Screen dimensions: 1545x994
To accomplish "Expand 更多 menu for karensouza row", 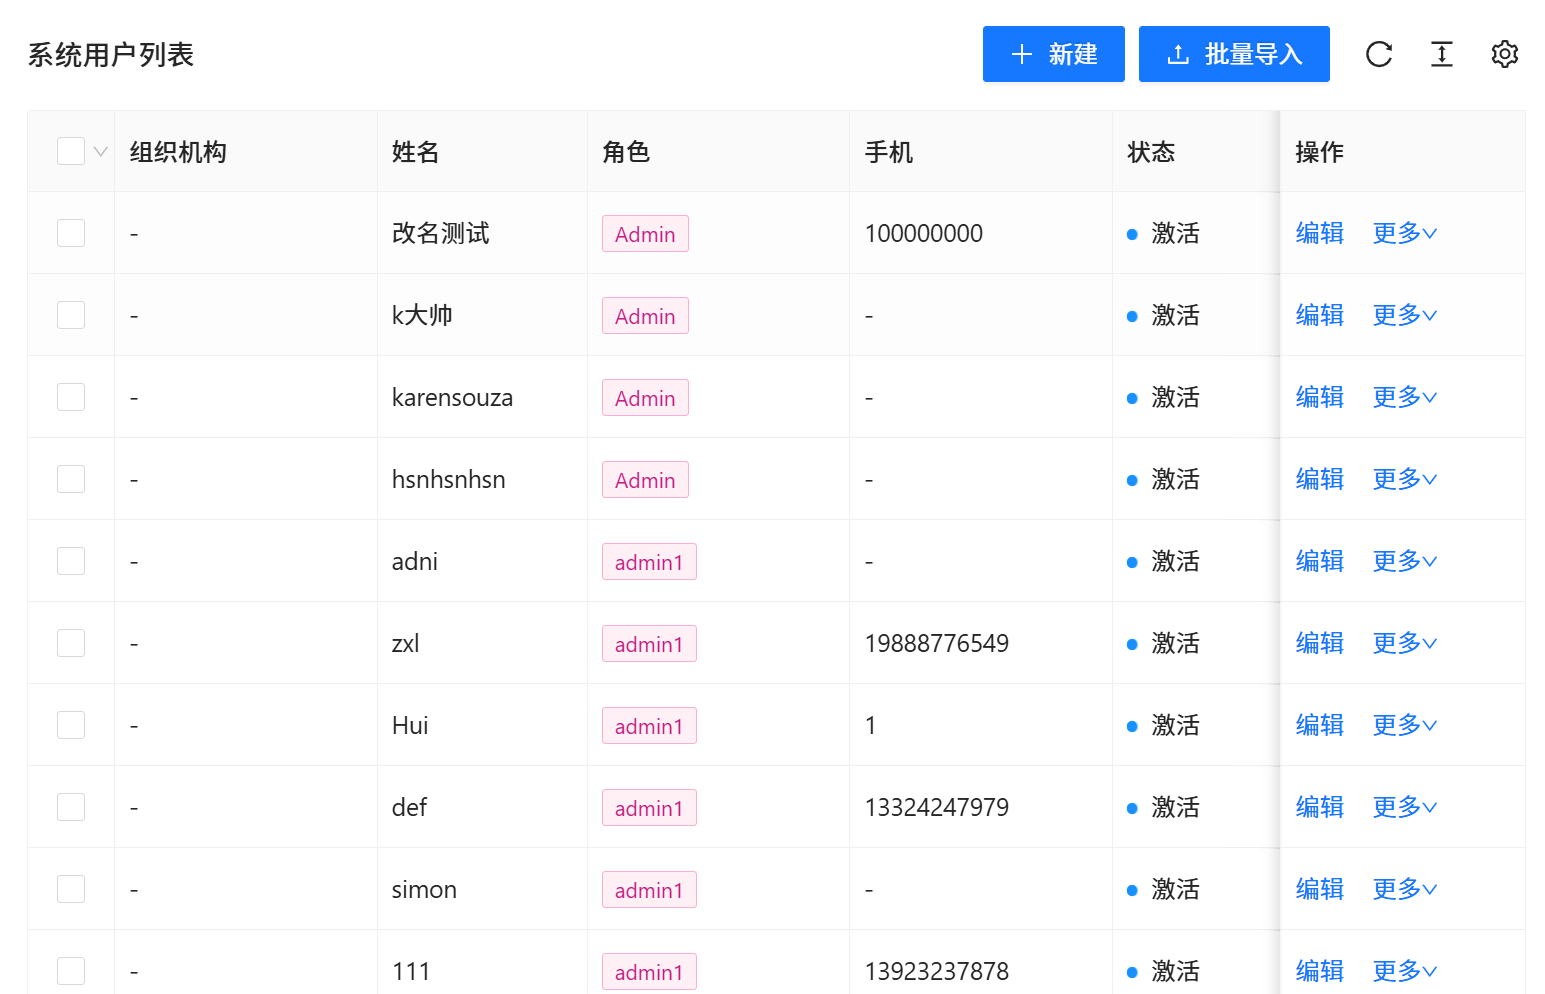I will tap(1405, 397).
